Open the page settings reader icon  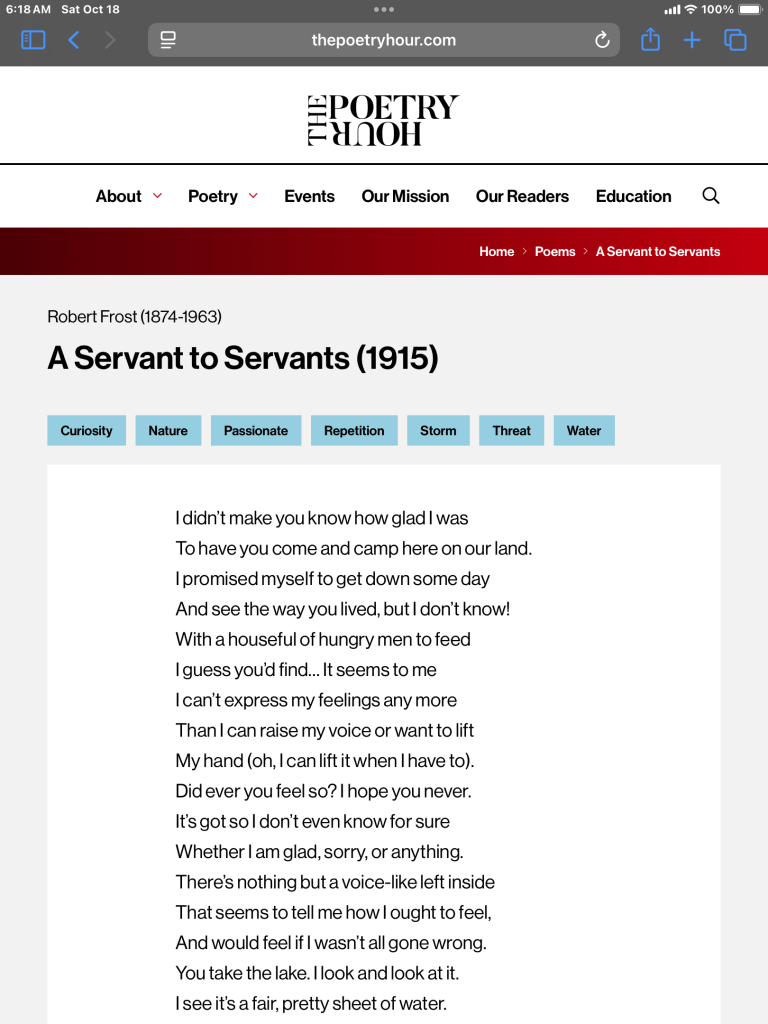(168, 40)
